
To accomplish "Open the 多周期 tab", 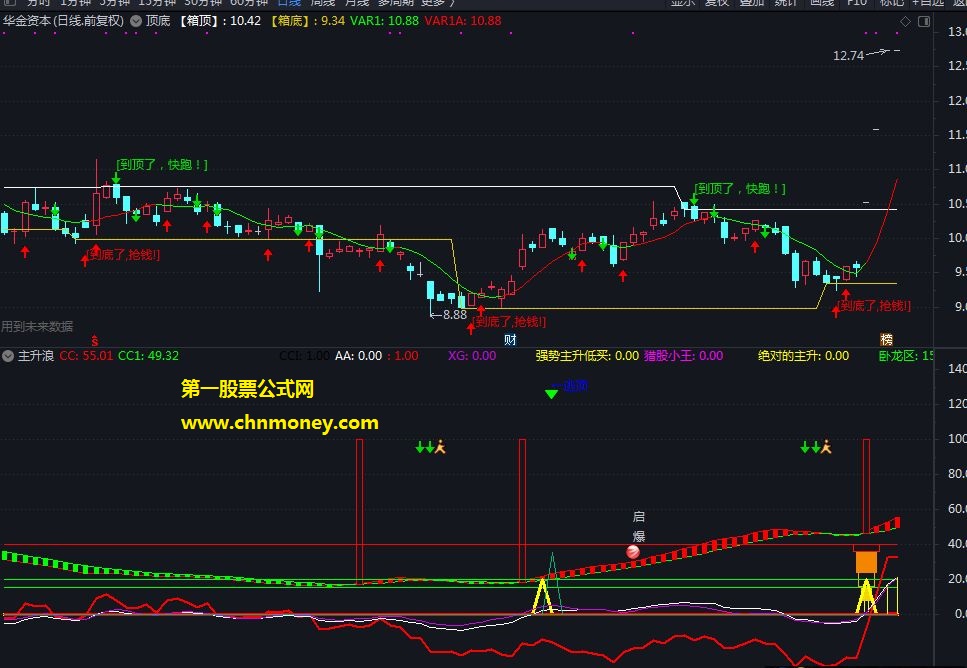I will (x=396, y=3).
